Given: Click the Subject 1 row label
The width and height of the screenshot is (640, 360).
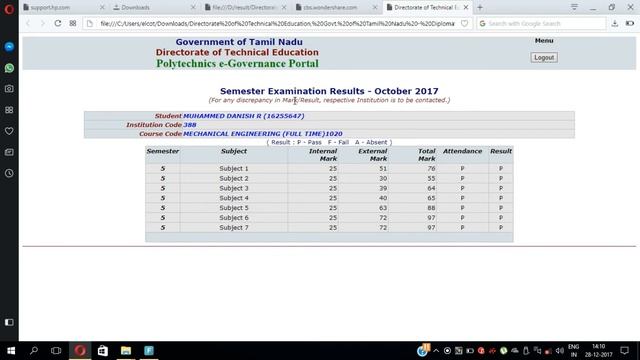Looking at the screenshot, I should pyautogui.click(x=233, y=169).
